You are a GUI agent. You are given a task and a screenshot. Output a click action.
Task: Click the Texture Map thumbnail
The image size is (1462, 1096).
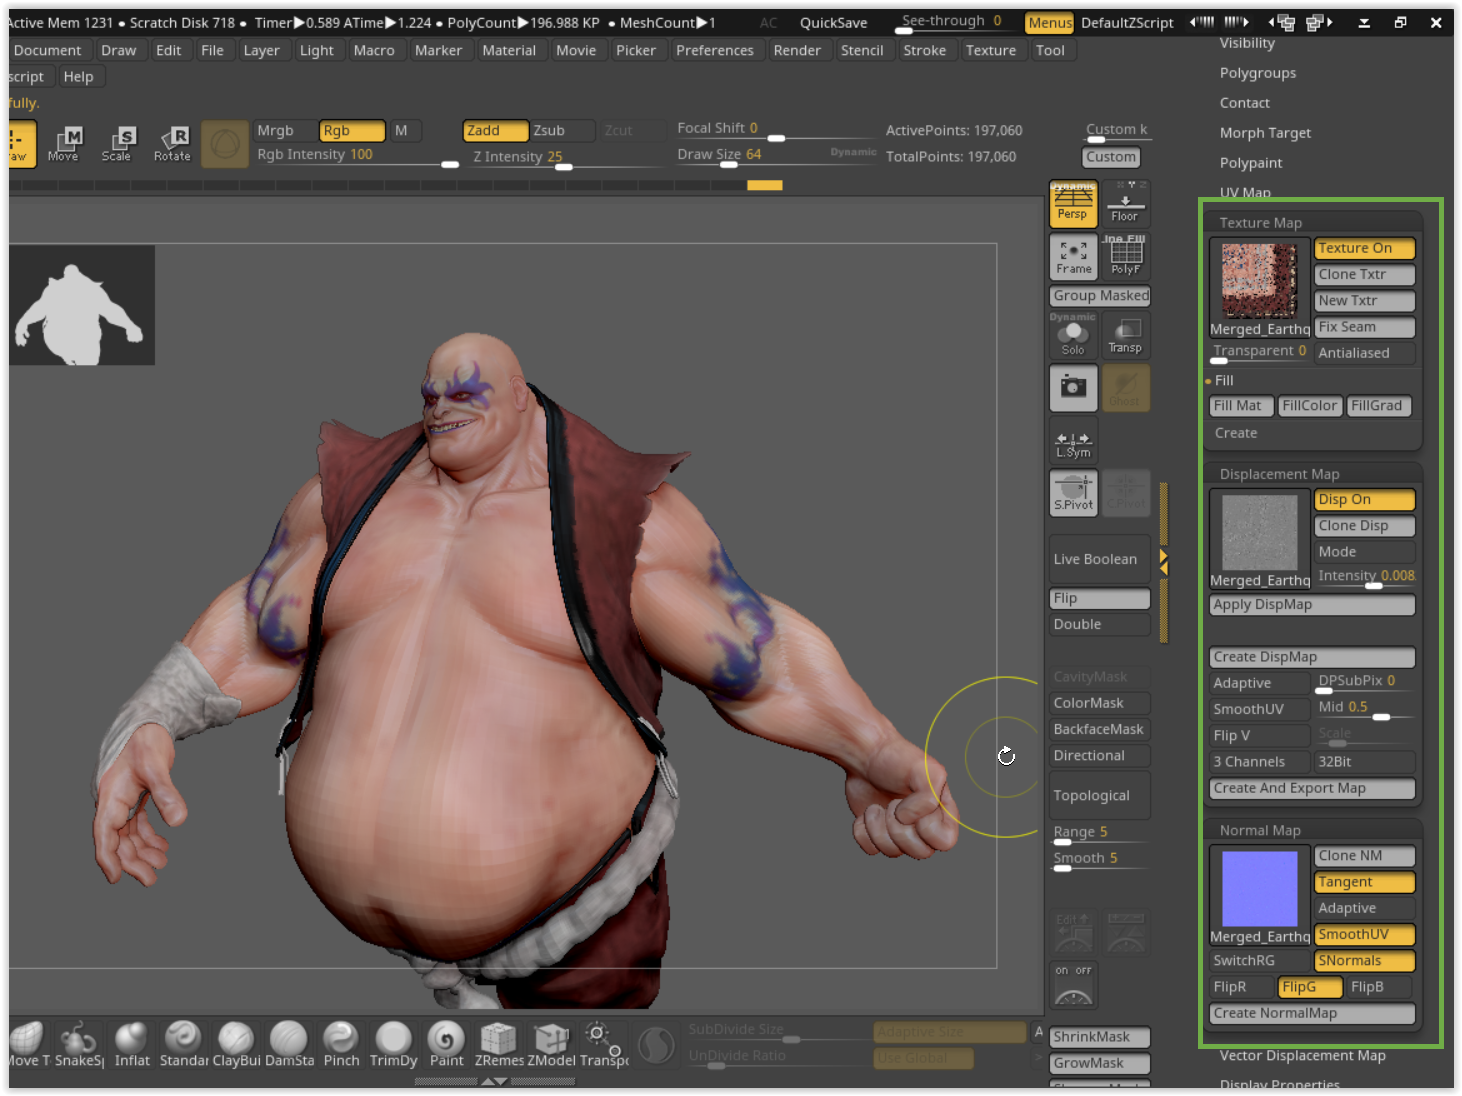(x=1259, y=279)
